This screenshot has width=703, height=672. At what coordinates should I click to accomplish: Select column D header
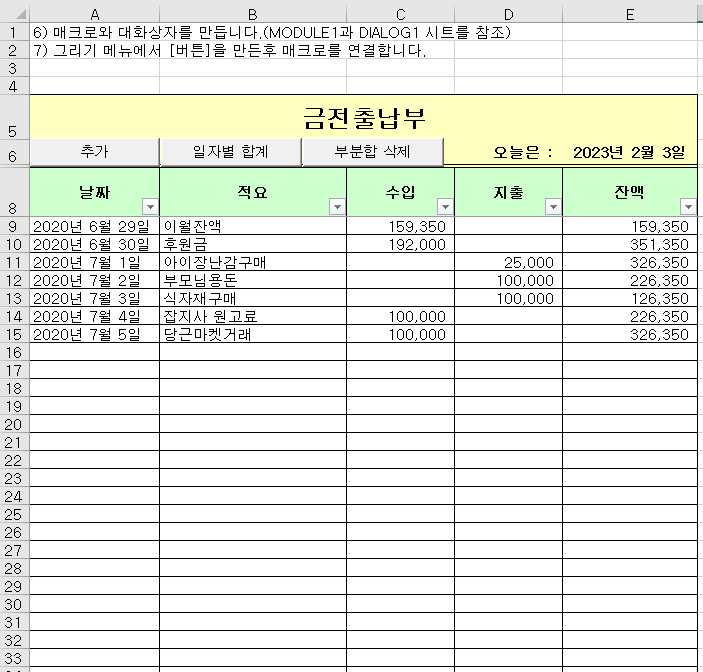point(508,14)
